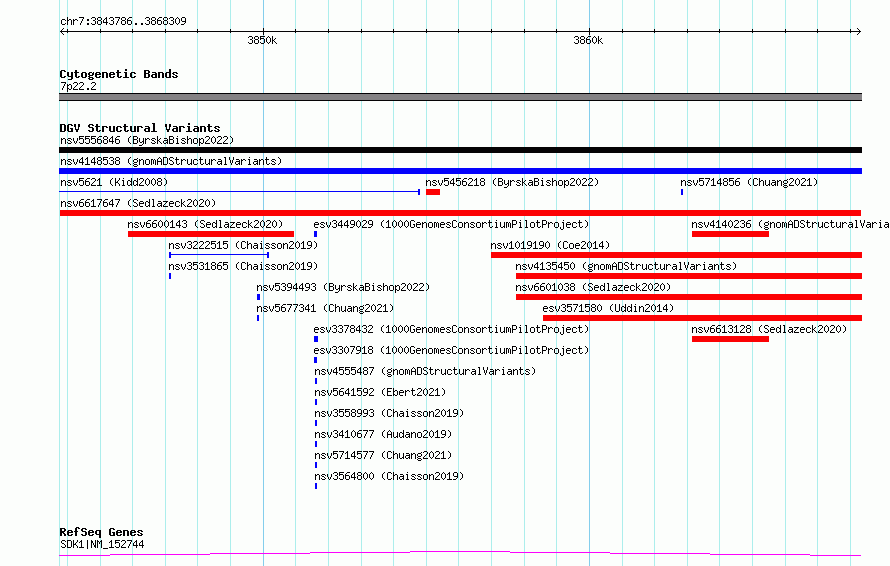Open nsv3222515 (Chaisson2019) variant label
Image resolution: width=890 pixels, height=566 pixels.
click(x=244, y=245)
